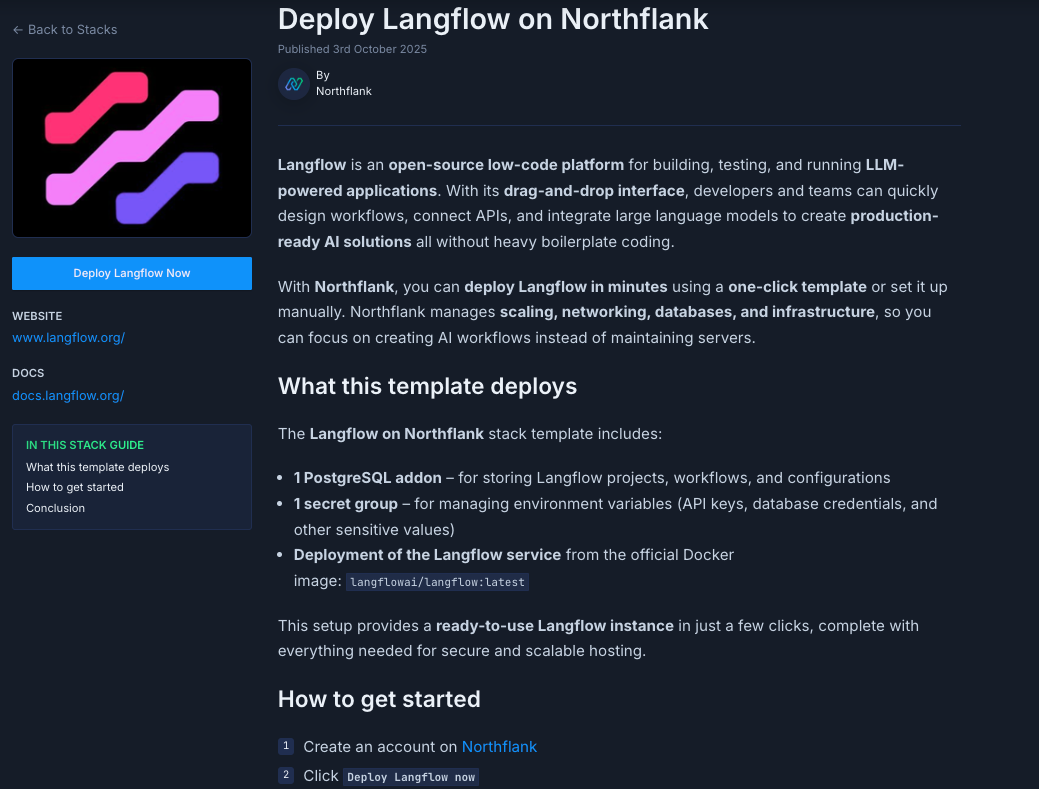Open the docs.langflow.org documentation link
The height and width of the screenshot is (789, 1039).
pyautogui.click(x=68, y=395)
